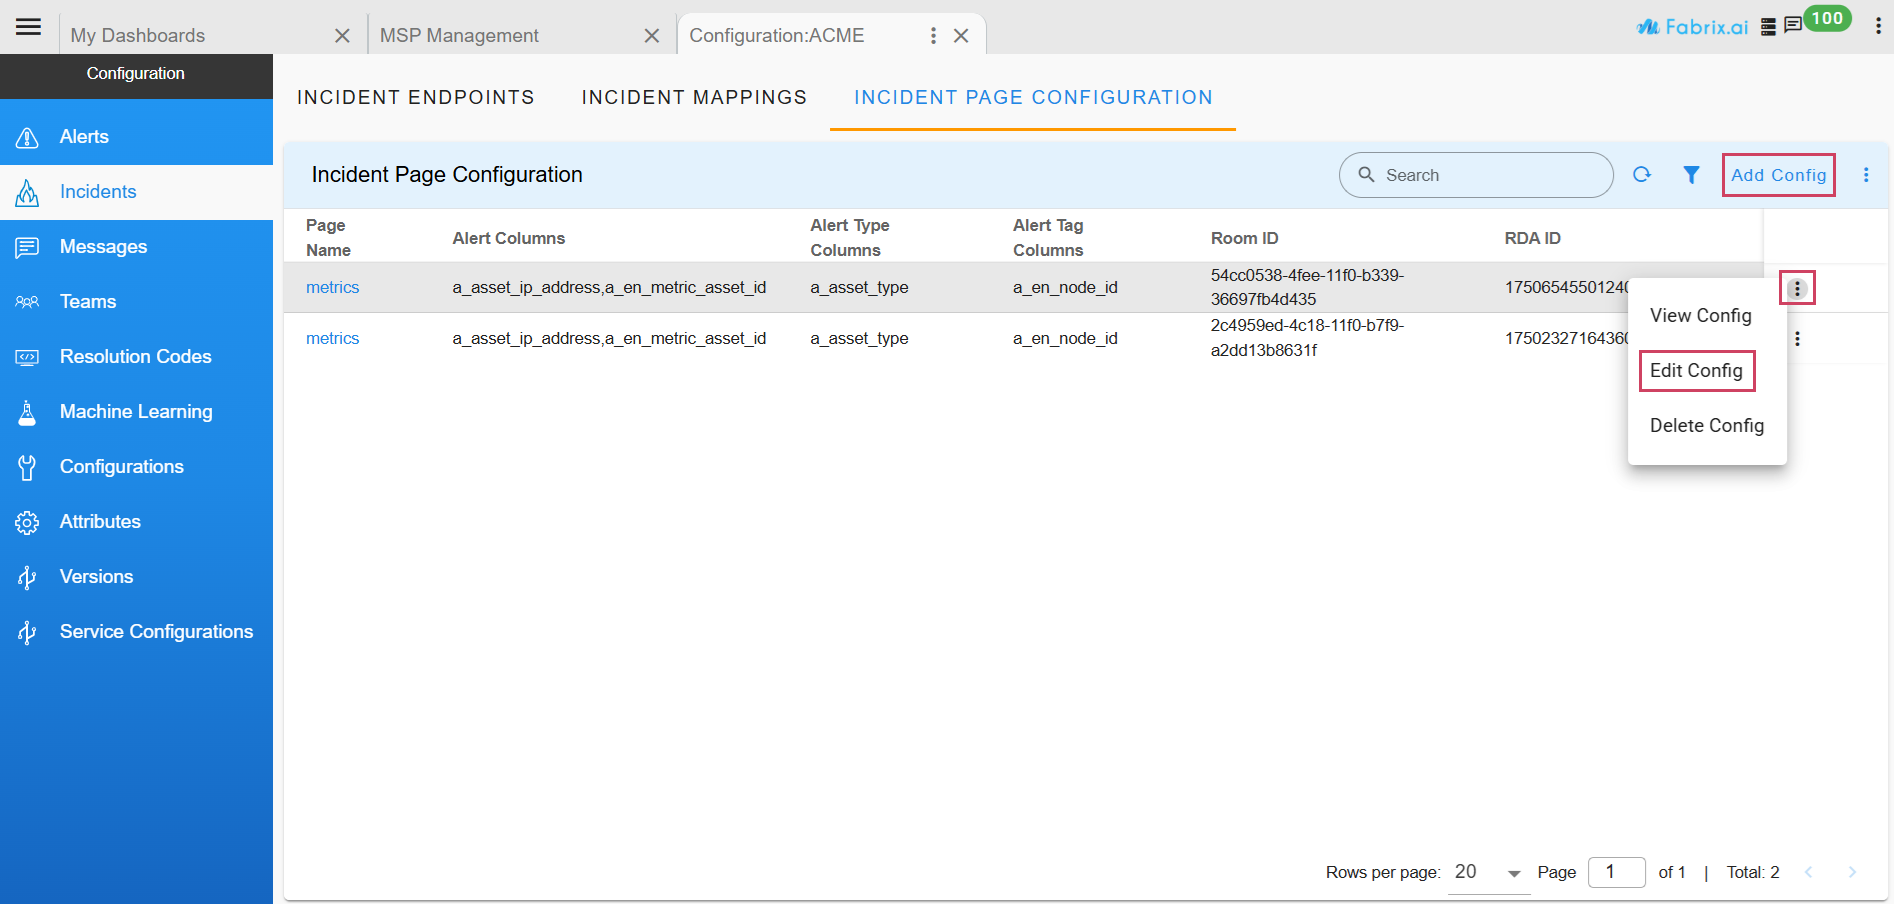The height and width of the screenshot is (904, 1894).
Task: Open the hamburger main menu
Action: tap(28, 27)
